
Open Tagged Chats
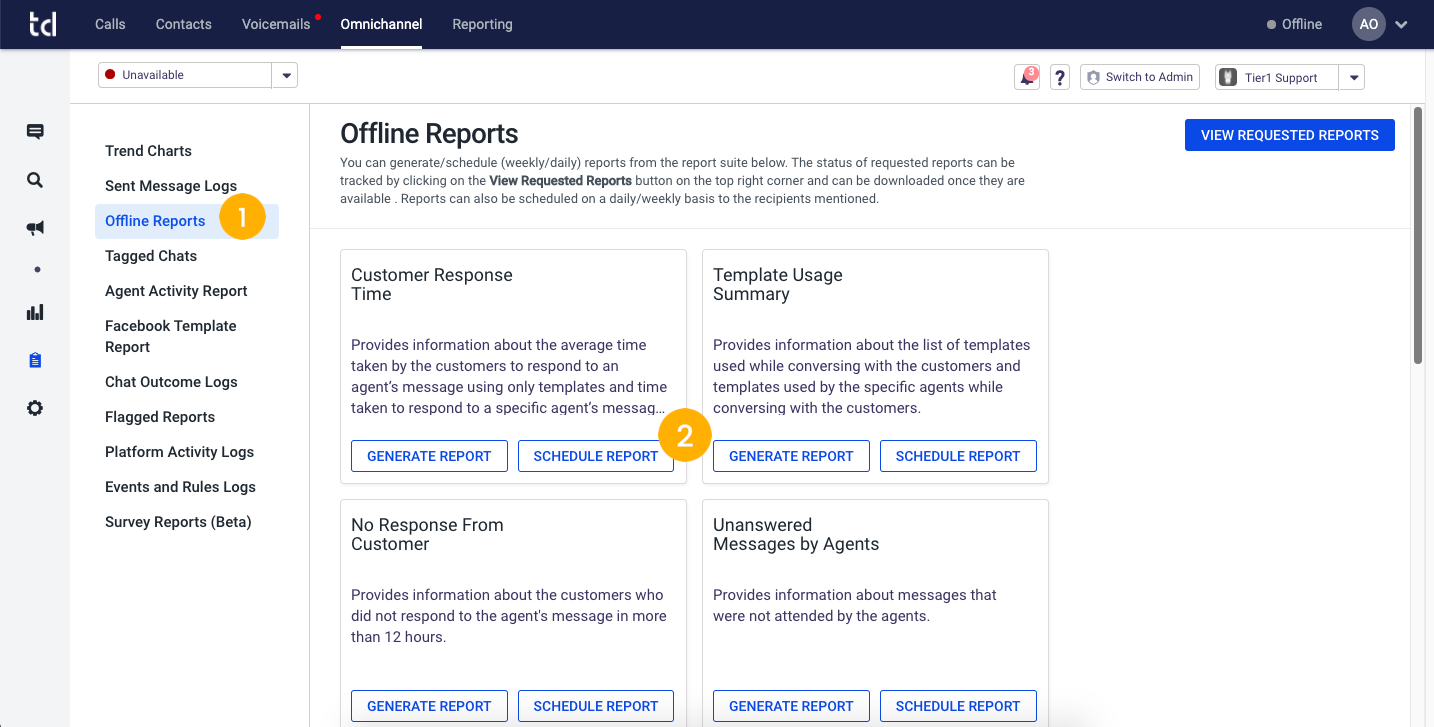click(151, 256)
